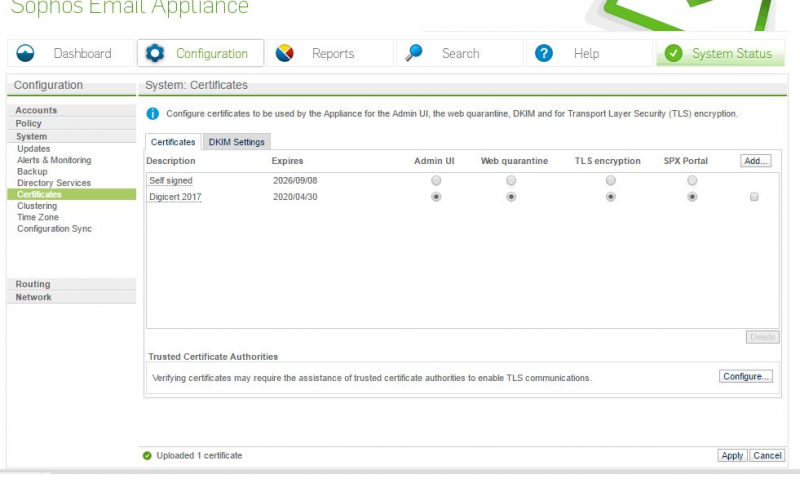
Task: Expand the Accounts section in sidebar
Action: coord(36,111)
